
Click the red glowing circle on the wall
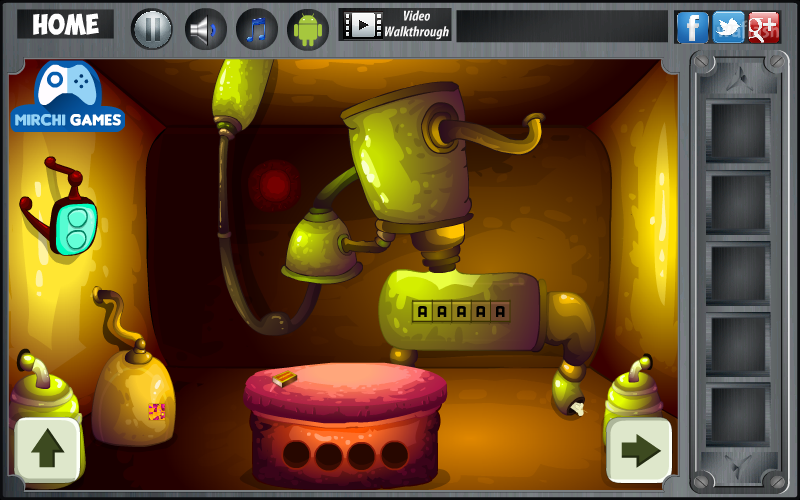click(274, 185)
